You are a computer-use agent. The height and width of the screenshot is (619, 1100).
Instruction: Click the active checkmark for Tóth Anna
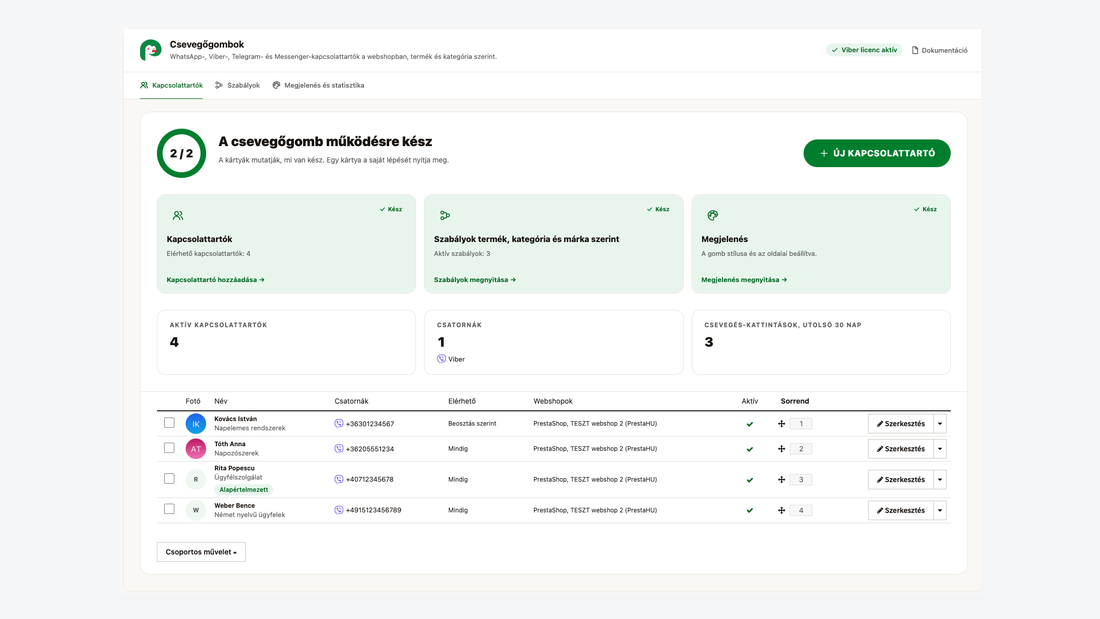pos(750,449)
